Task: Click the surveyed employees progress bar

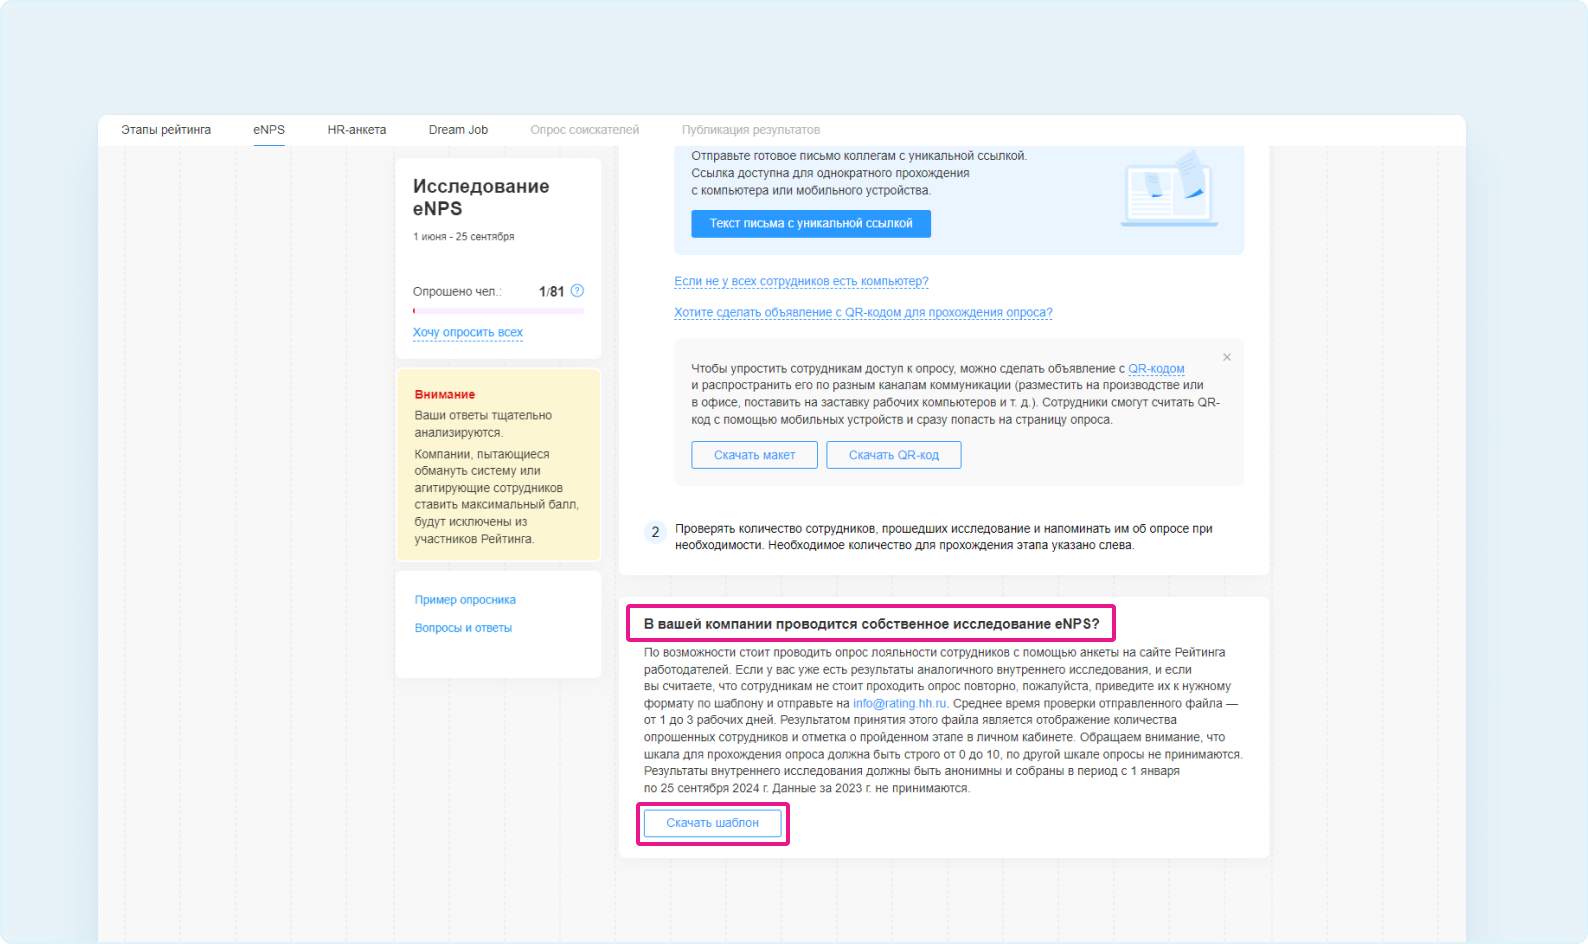Action: (x=498, y=311)
